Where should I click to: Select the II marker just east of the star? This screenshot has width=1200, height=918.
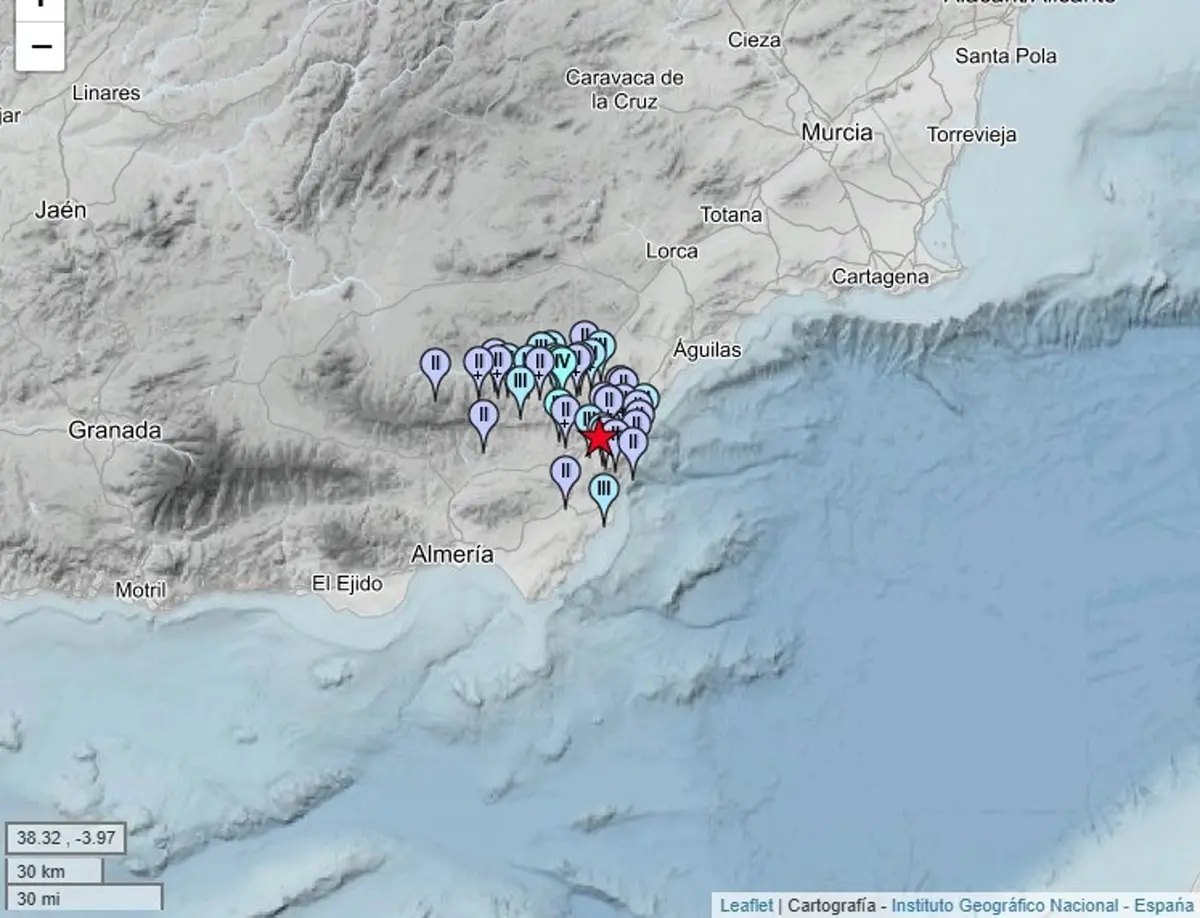pos(632,451)
